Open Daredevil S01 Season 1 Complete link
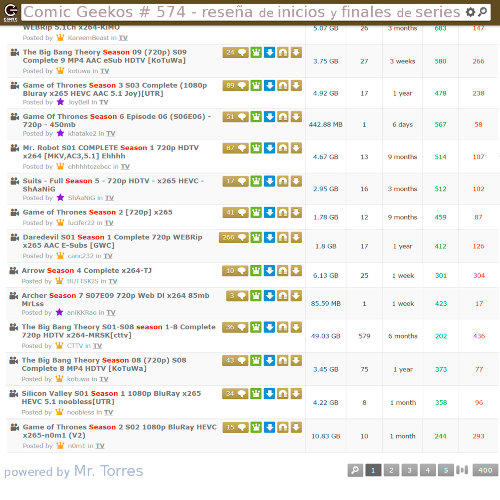500x500 pixels. [x=112, y=241]
